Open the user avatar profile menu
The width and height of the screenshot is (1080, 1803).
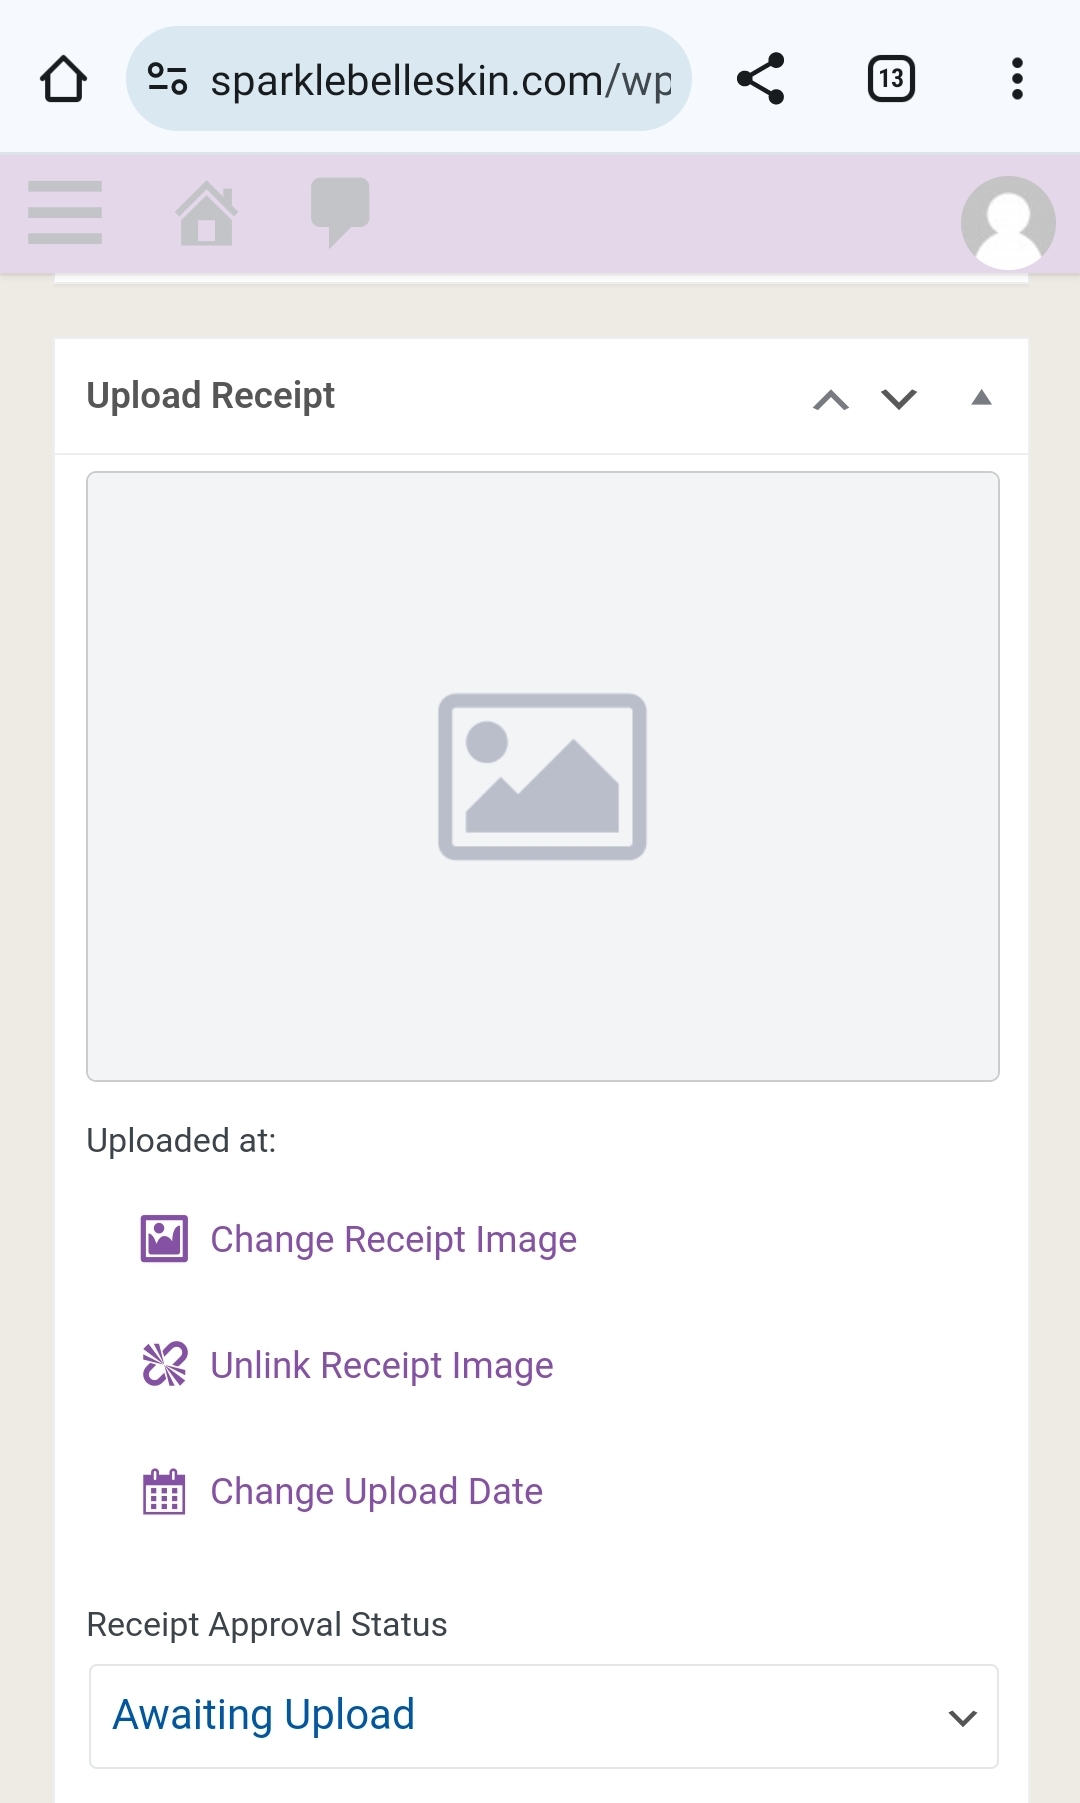pos(1007,222)
